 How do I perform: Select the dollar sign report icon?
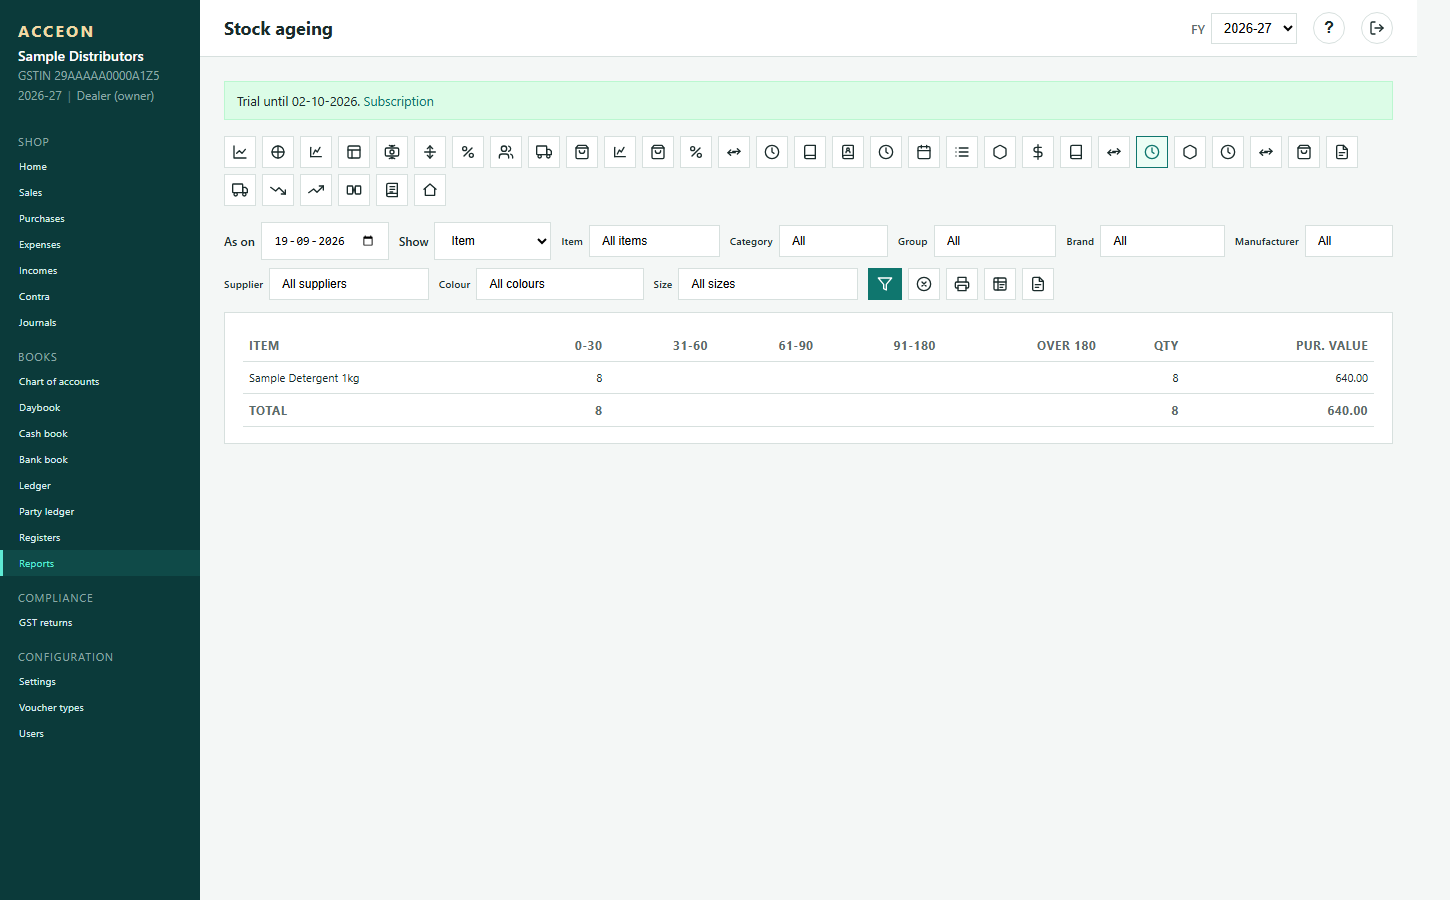click(1038, 152)
